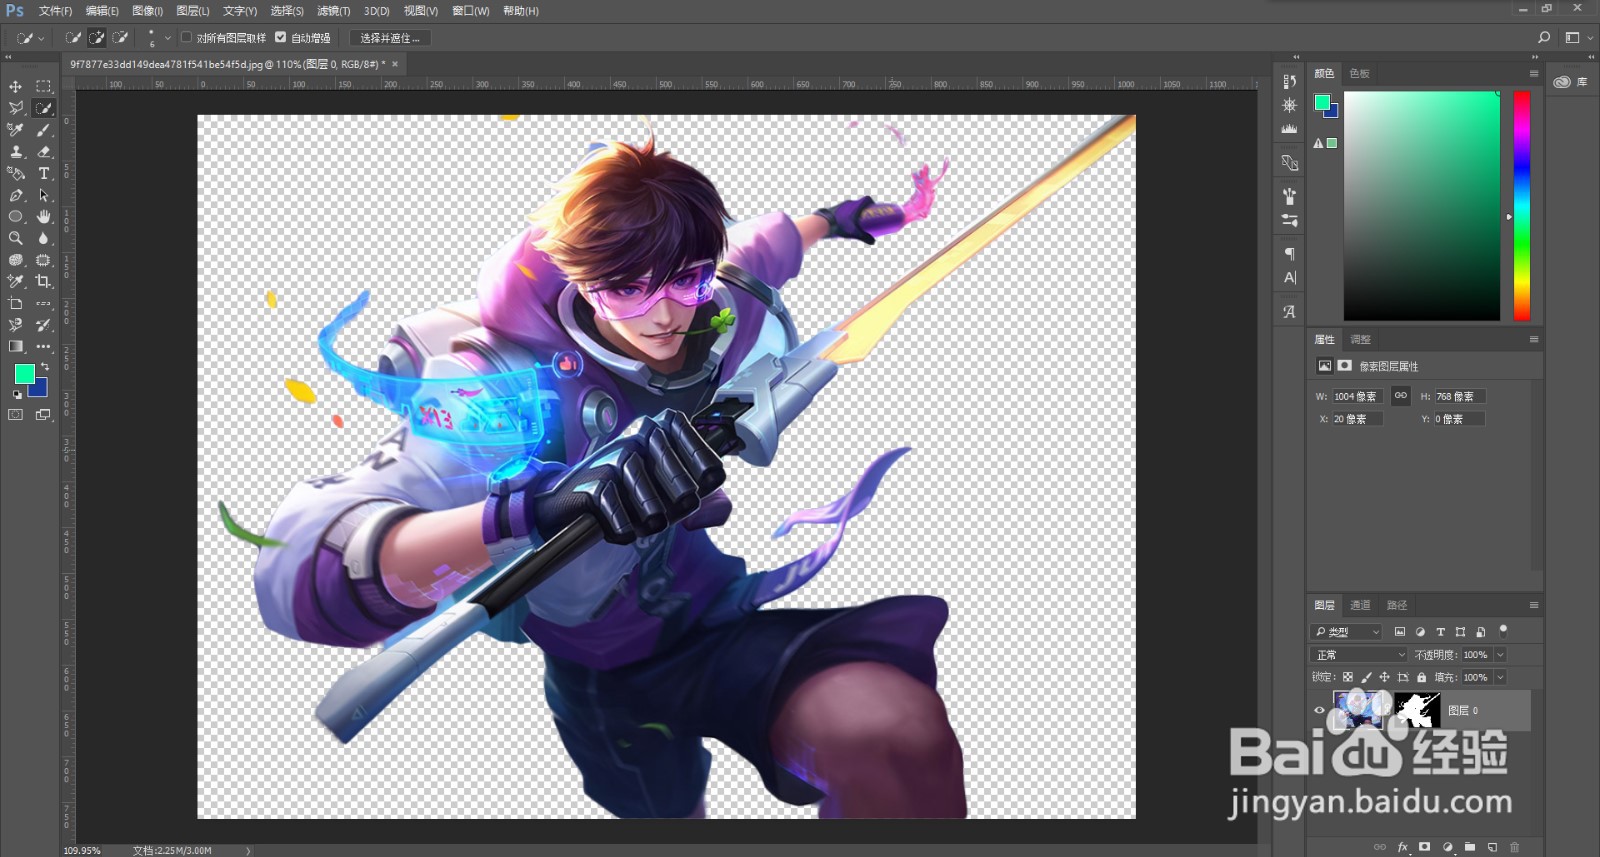Change screen mode at toolbox bottom

click(43, 414)
